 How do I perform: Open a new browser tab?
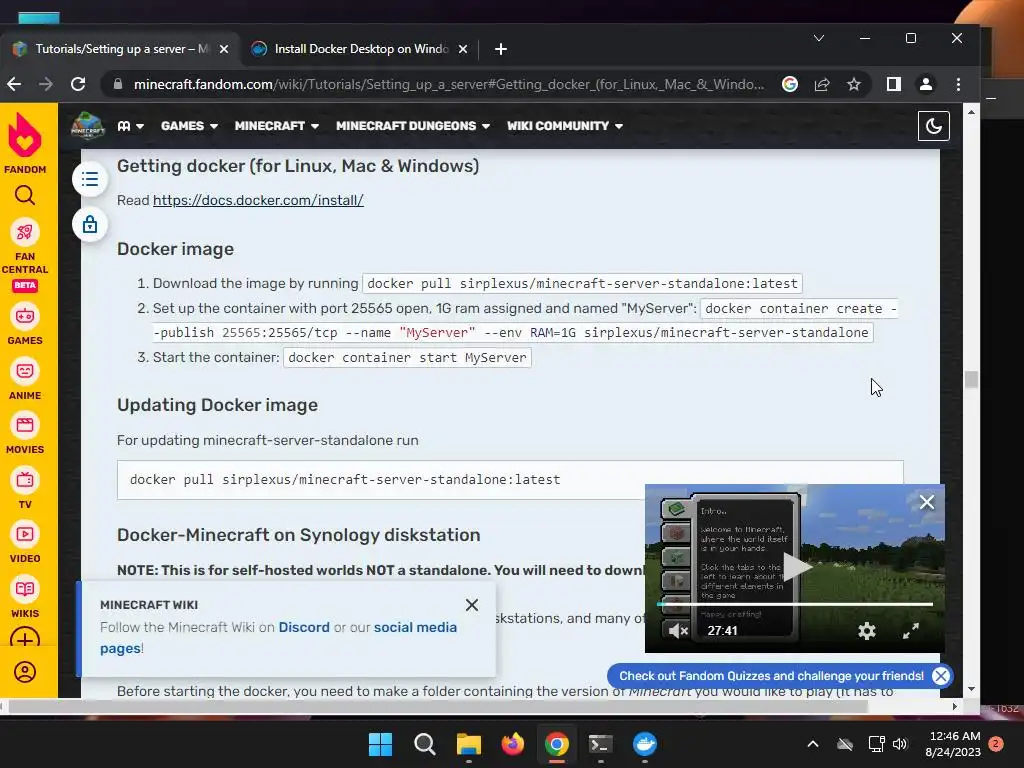click(x=501, y=49)
